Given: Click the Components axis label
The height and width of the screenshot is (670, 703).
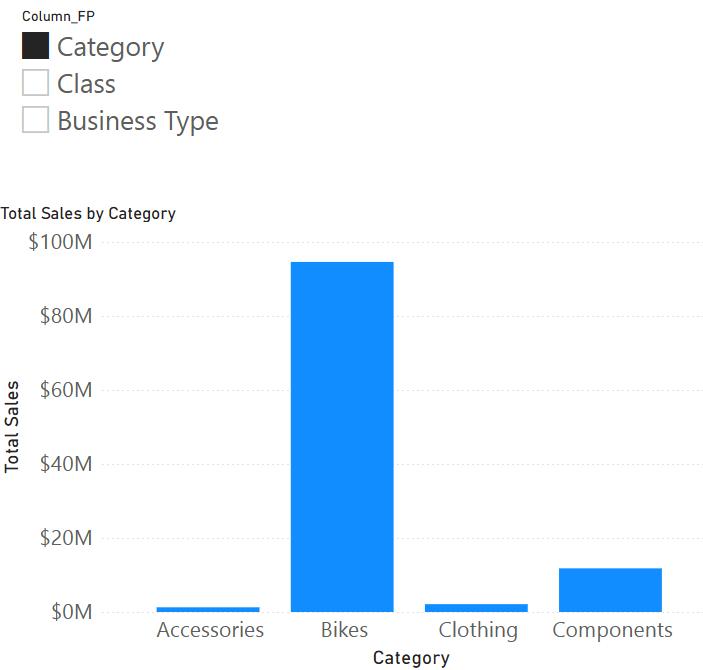Looking at the screenshot, I should click(612, 631).
